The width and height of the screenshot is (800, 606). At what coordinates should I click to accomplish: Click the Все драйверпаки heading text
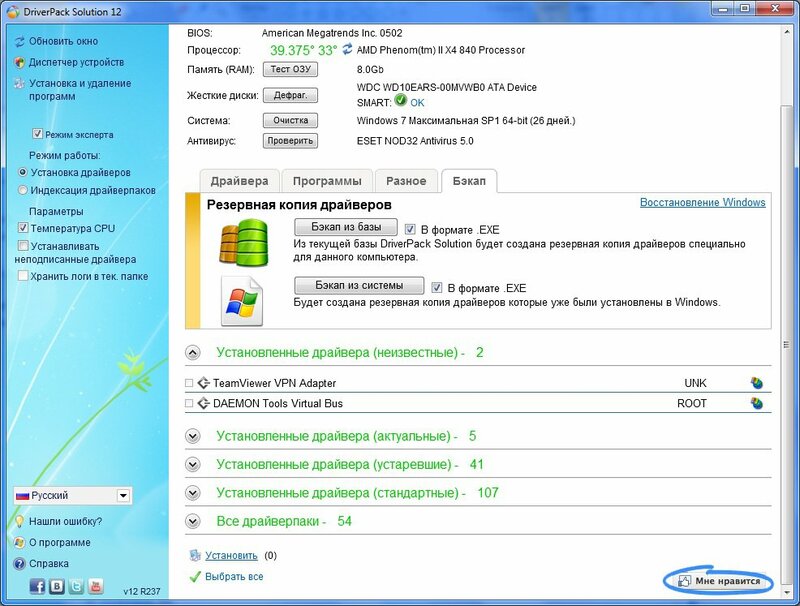click(271, 521)
